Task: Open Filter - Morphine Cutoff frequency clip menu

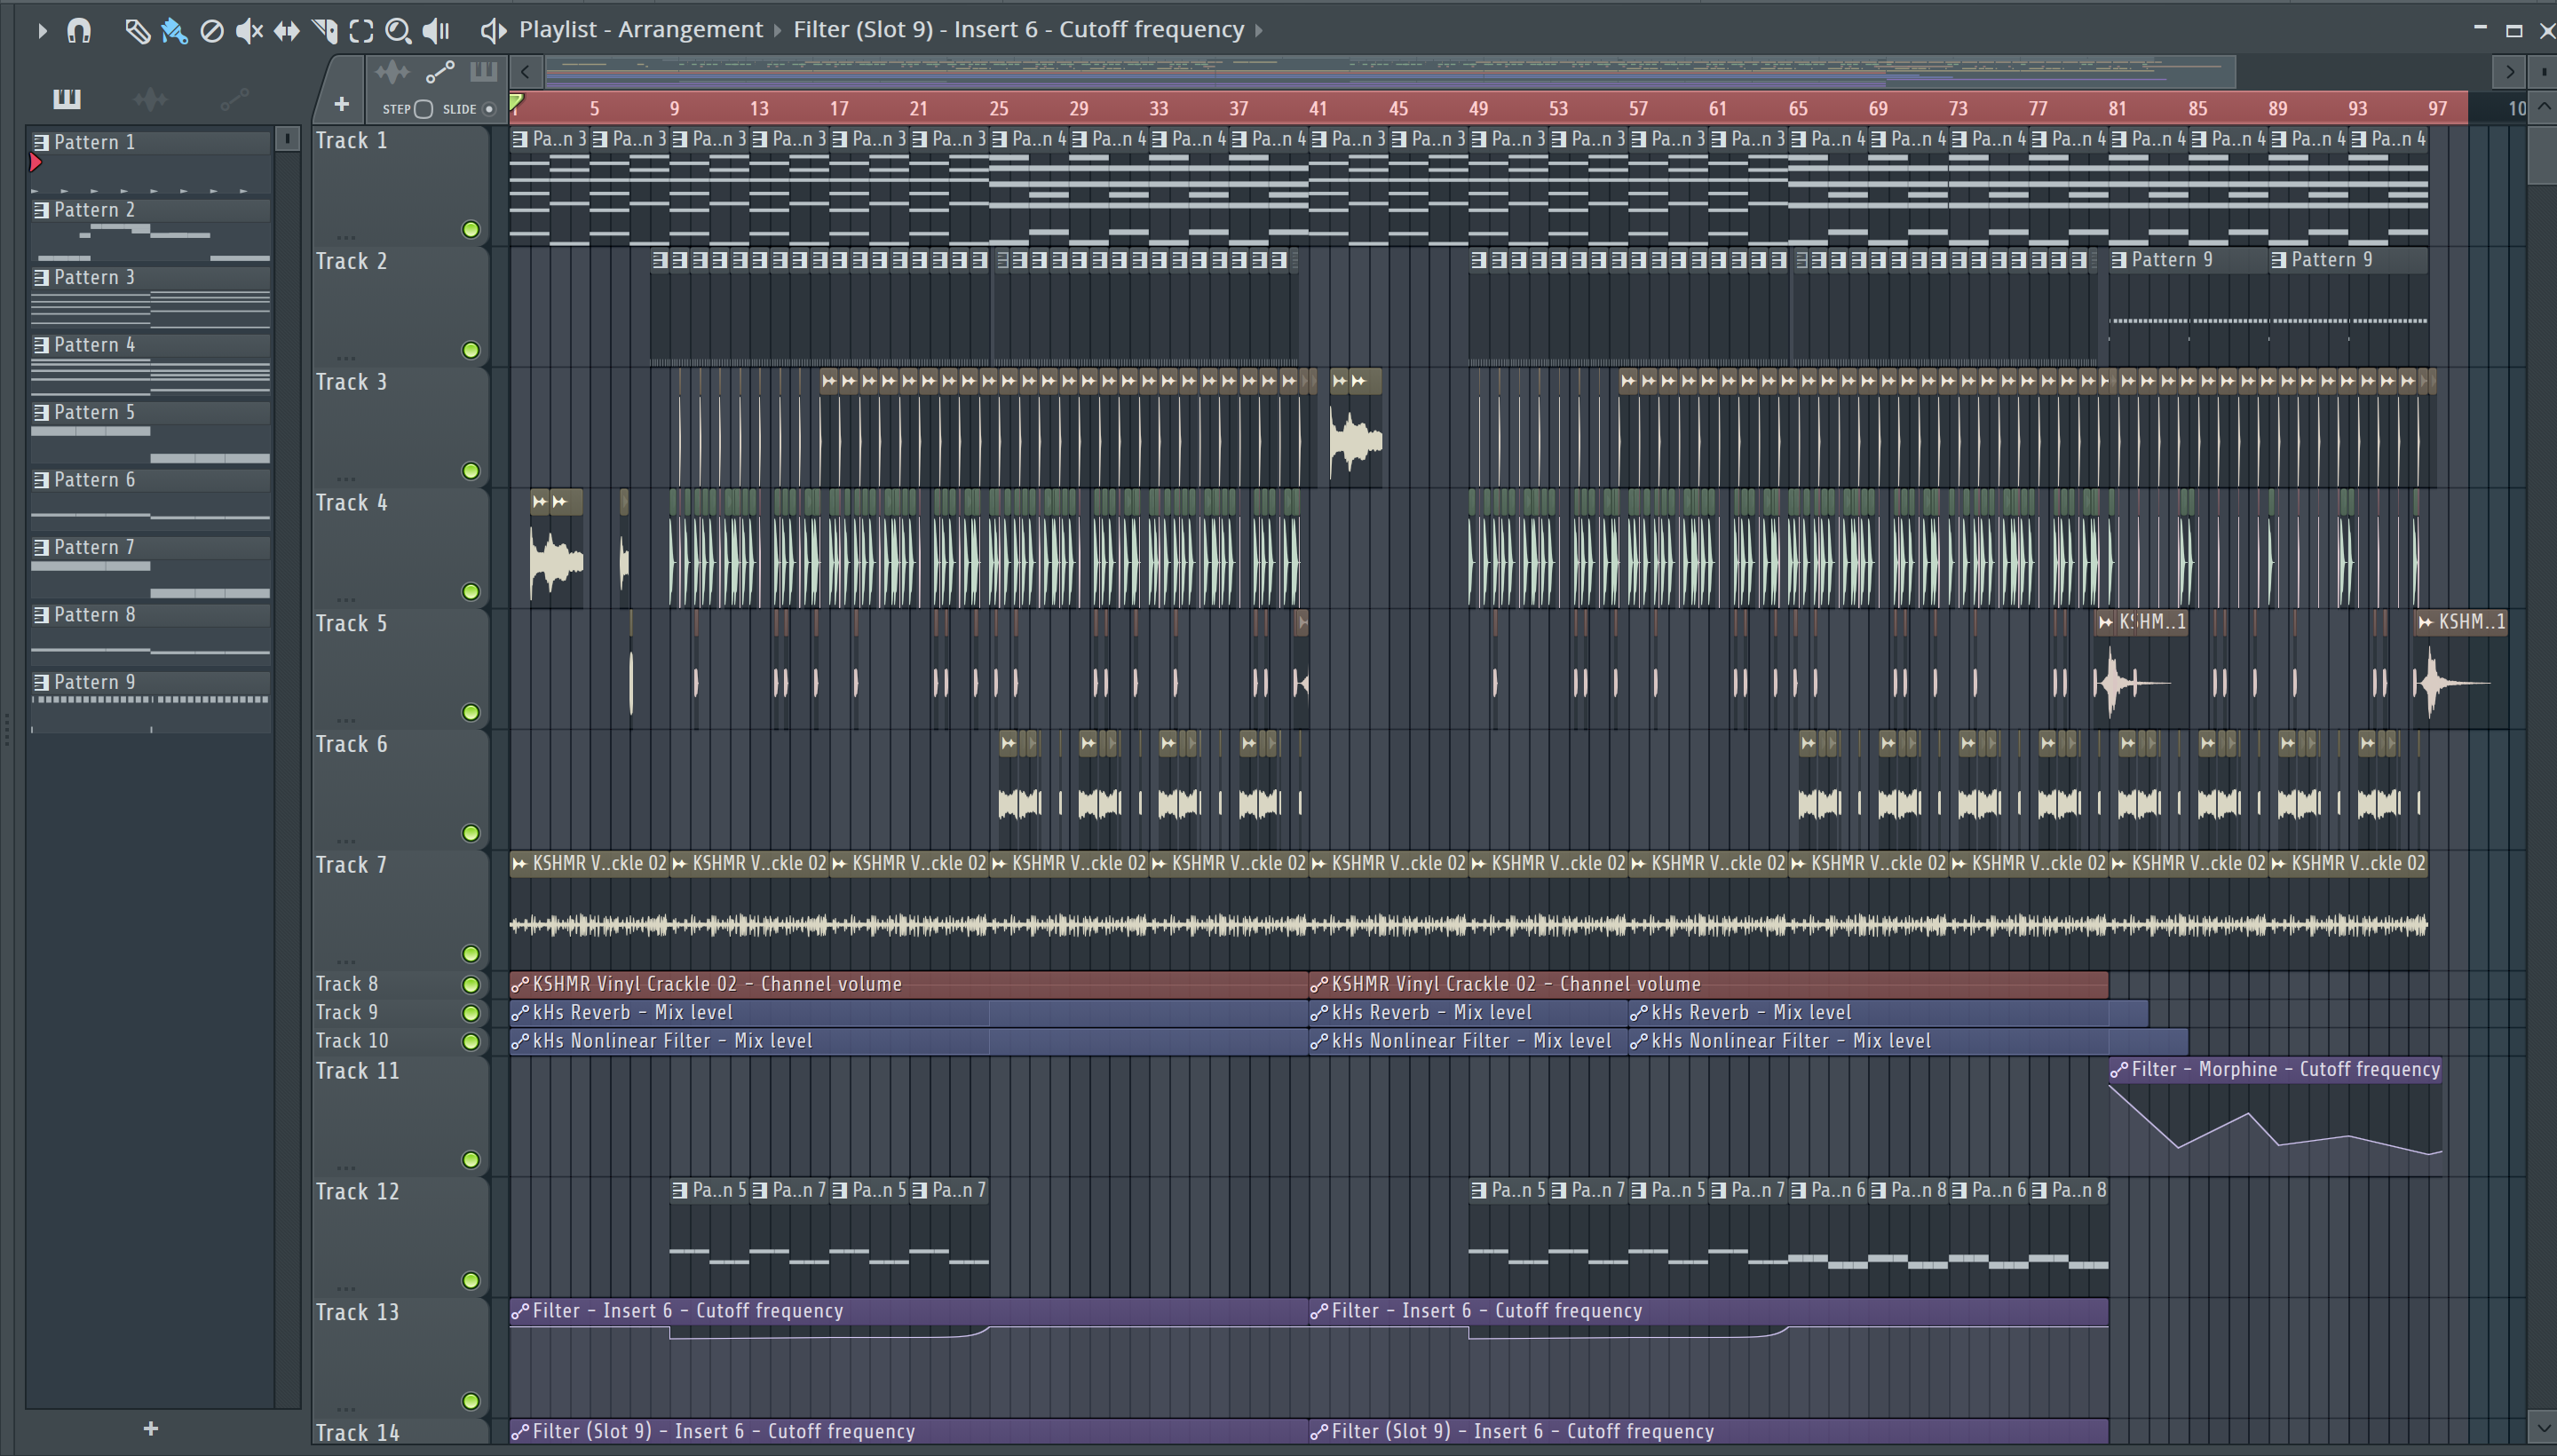Action: [x=2119, y=1069]
